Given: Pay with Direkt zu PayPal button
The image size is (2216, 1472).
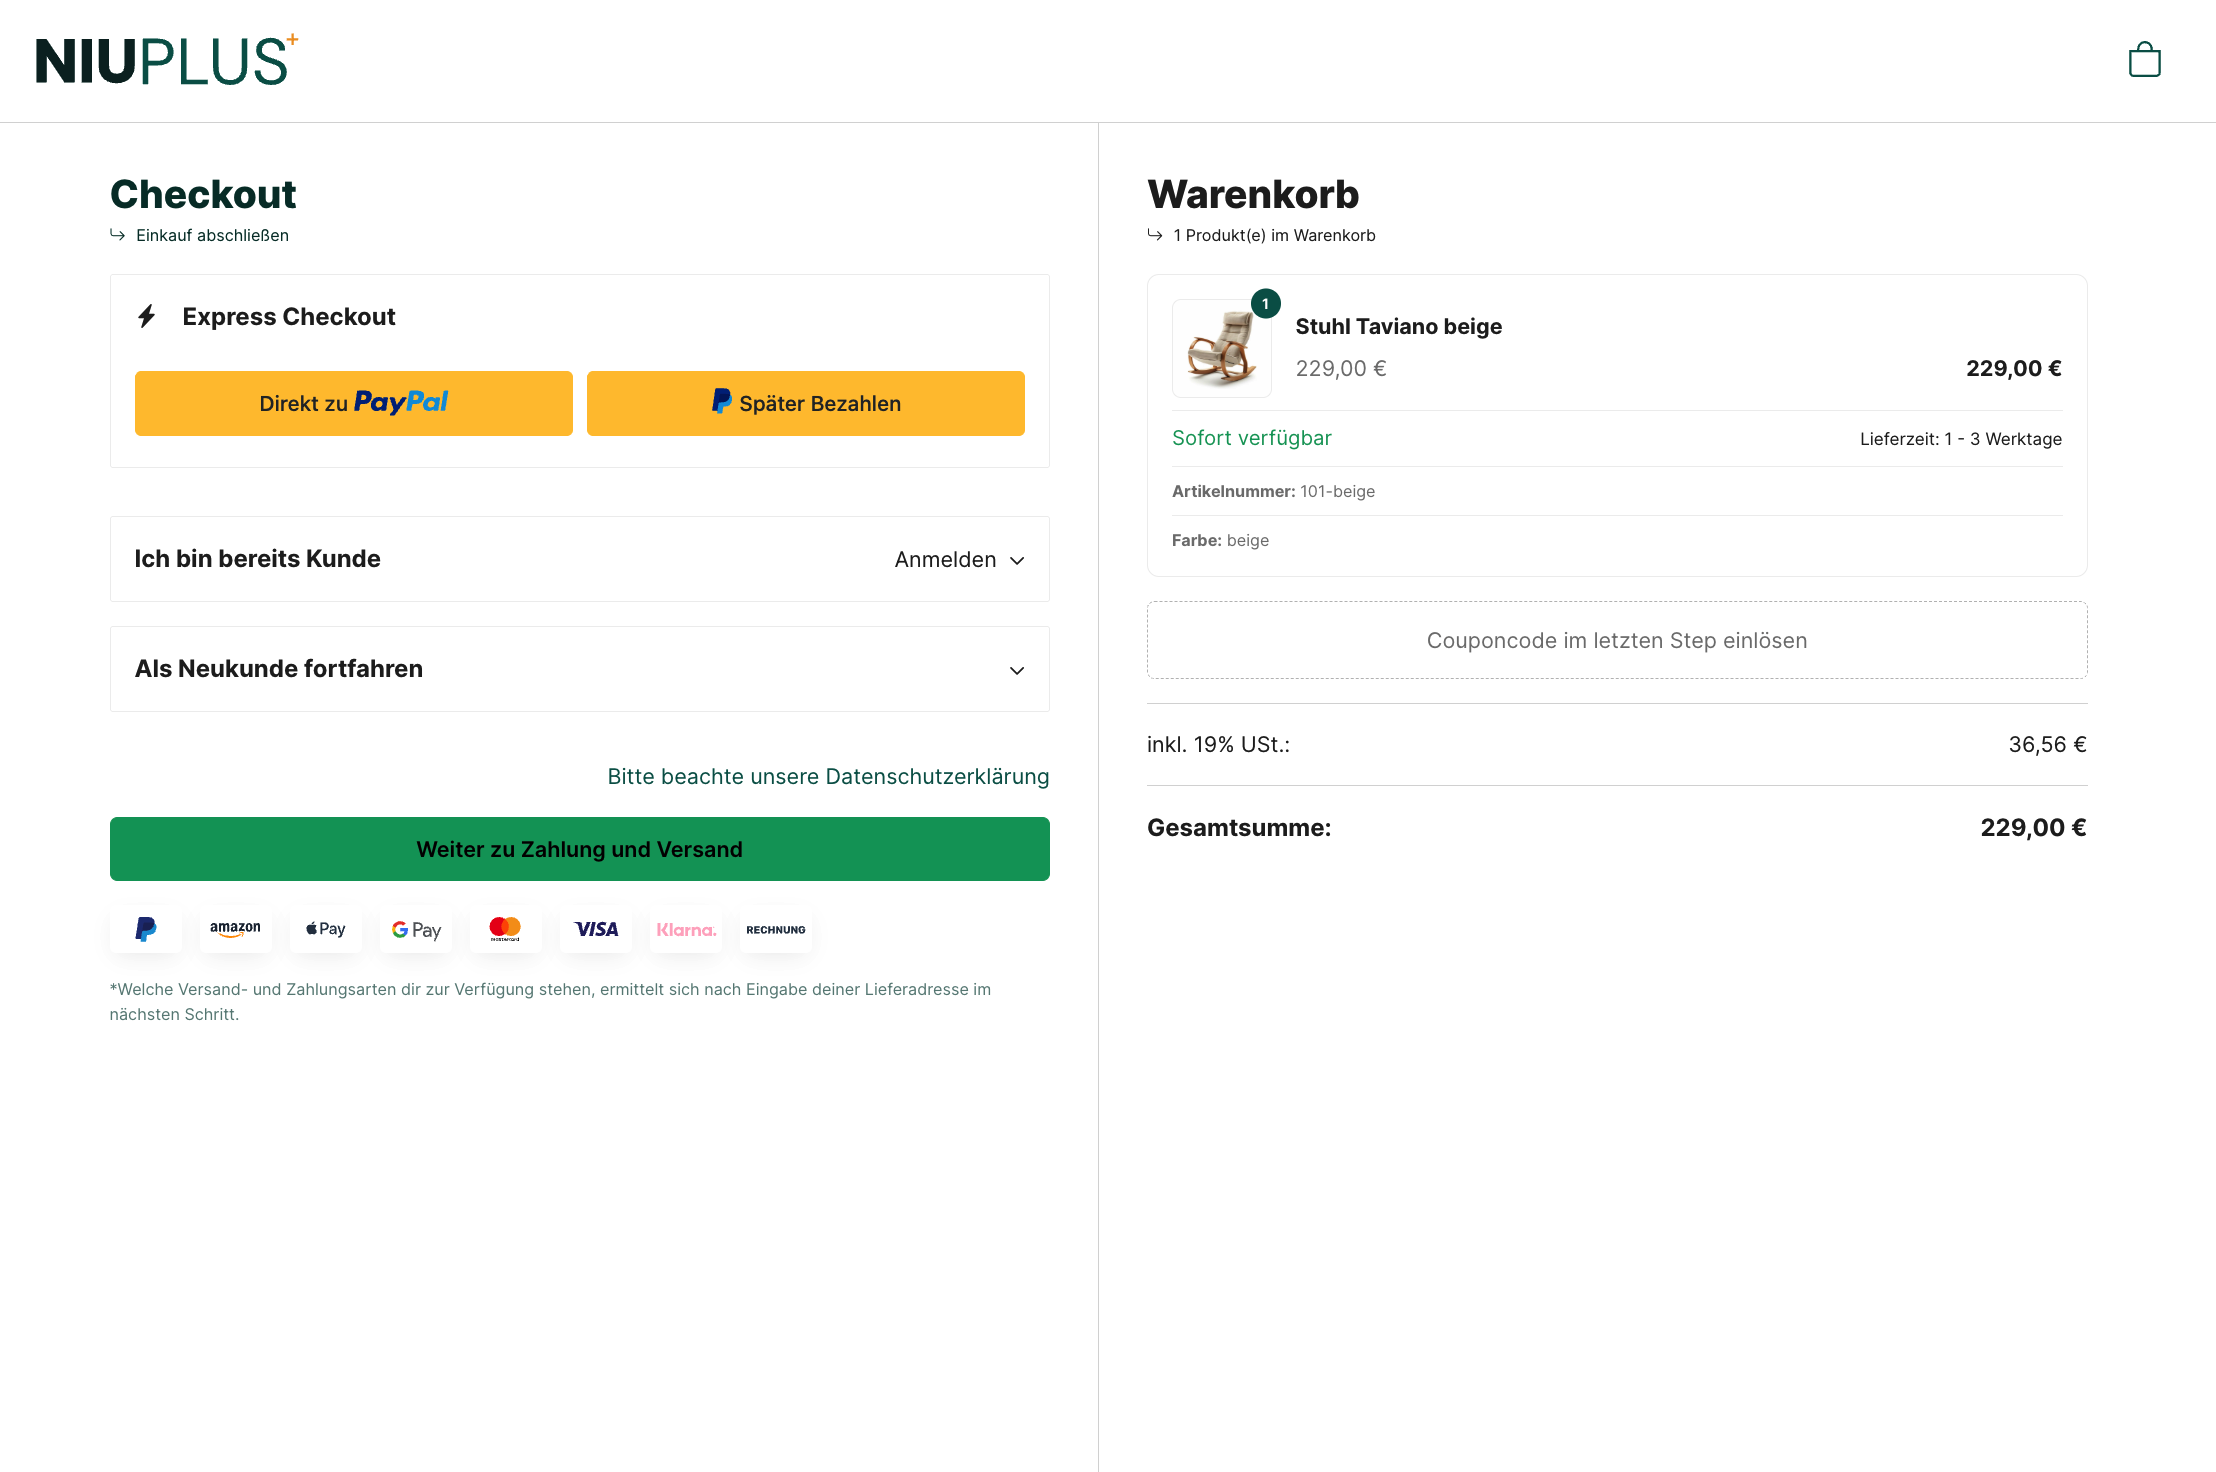Looking at the screenshot, I should click(354, 403).
